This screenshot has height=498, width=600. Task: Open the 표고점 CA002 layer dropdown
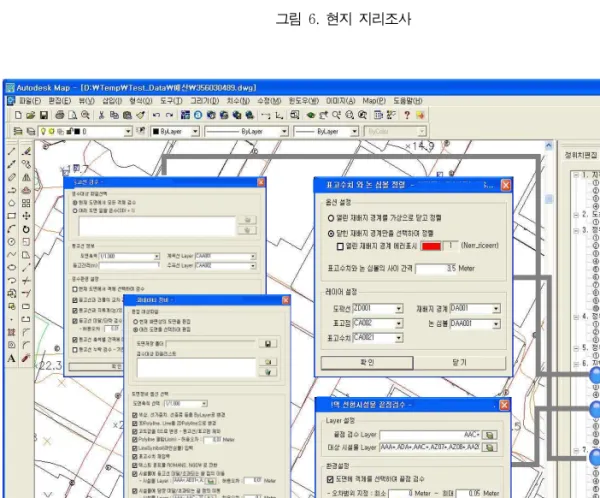399,324
